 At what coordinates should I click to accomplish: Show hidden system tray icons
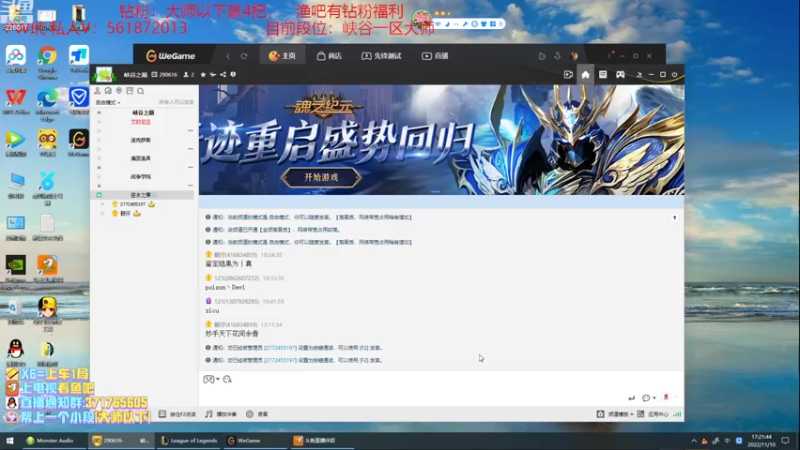coord(694,441)
